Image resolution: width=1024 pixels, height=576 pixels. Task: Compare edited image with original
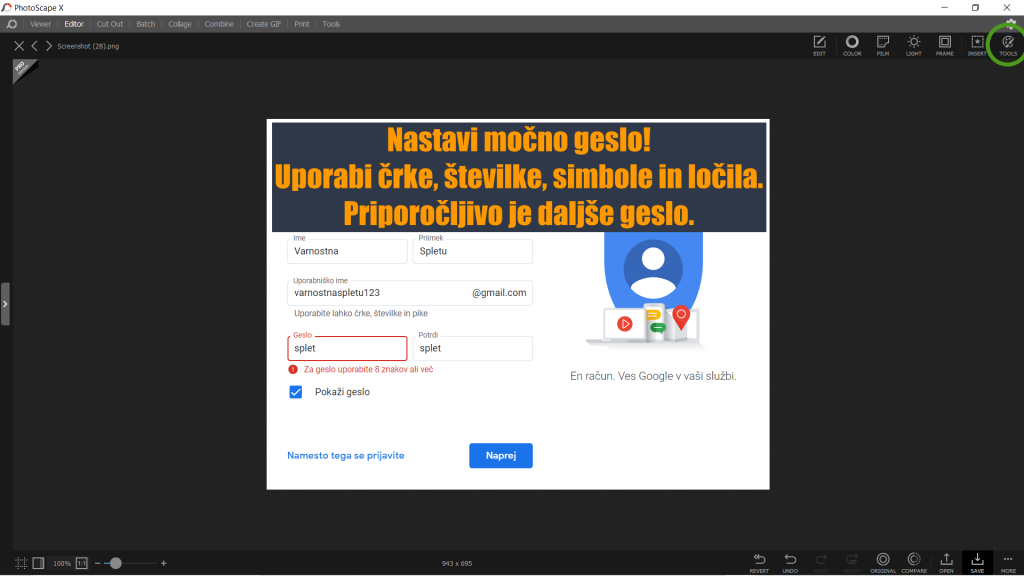pyautogui.click(x=914, y=562)
